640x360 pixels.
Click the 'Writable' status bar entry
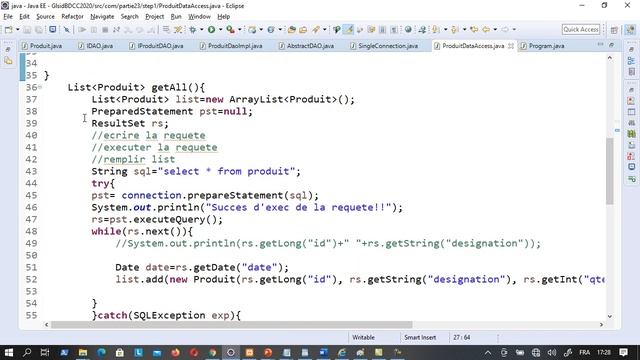point(363,338)
